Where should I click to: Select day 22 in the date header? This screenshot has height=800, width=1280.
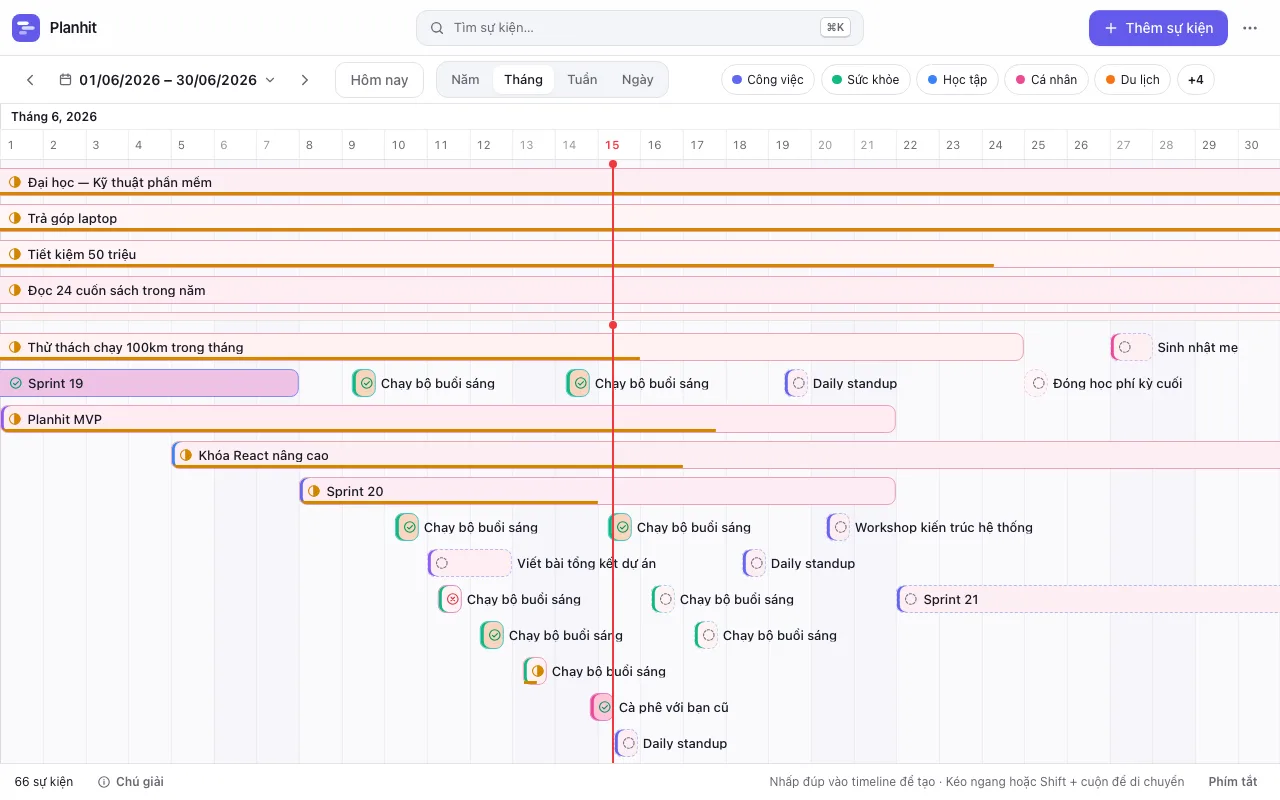pyautogui.click(x=910, y=145)
